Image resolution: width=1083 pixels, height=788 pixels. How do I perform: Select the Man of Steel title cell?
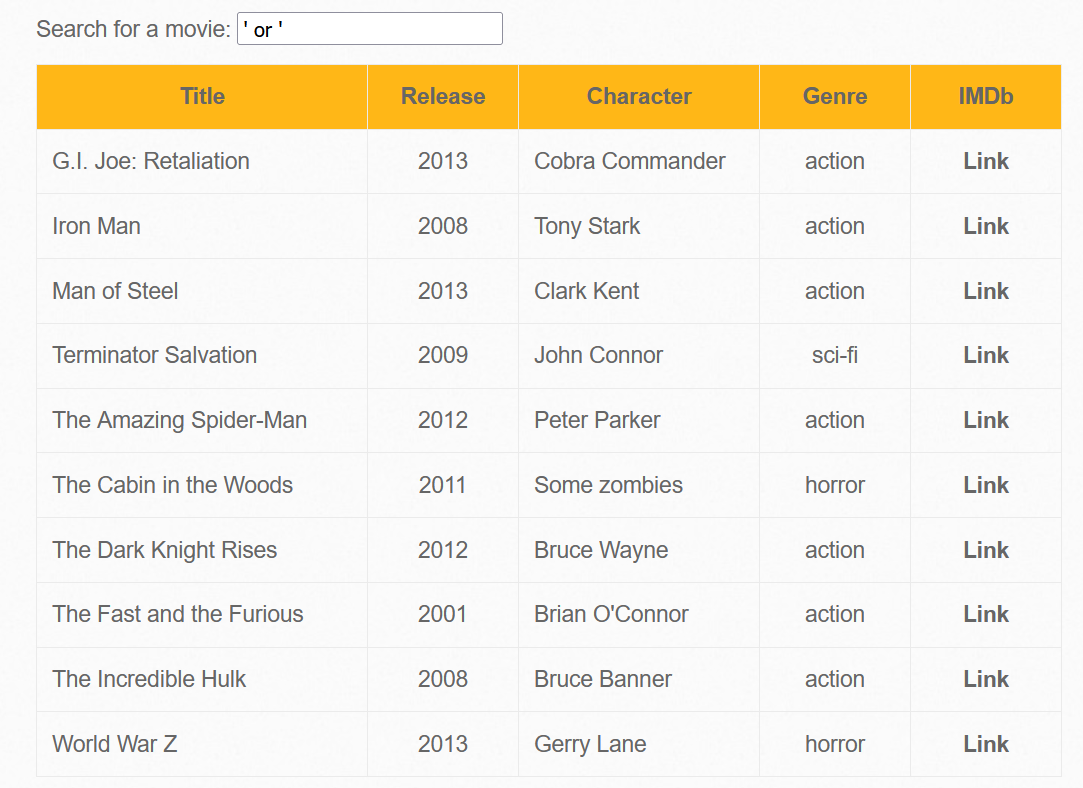[x=202, y=291]
